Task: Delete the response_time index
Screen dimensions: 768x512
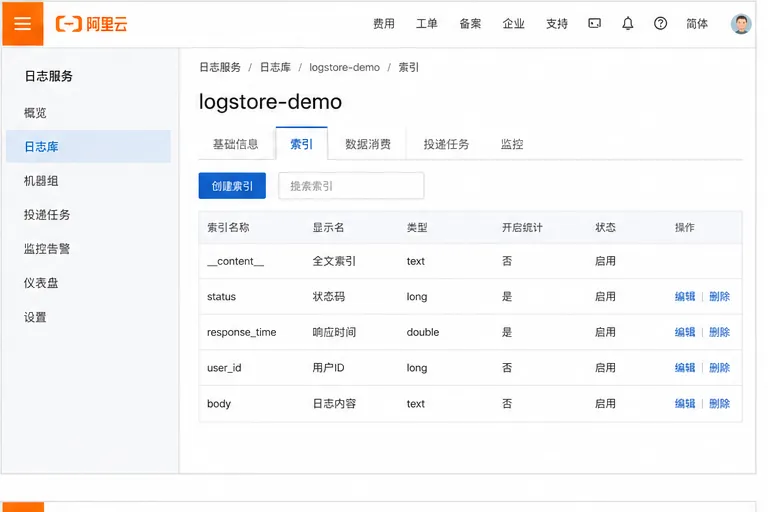Action: pyautogui.click(x=720, y=332)
